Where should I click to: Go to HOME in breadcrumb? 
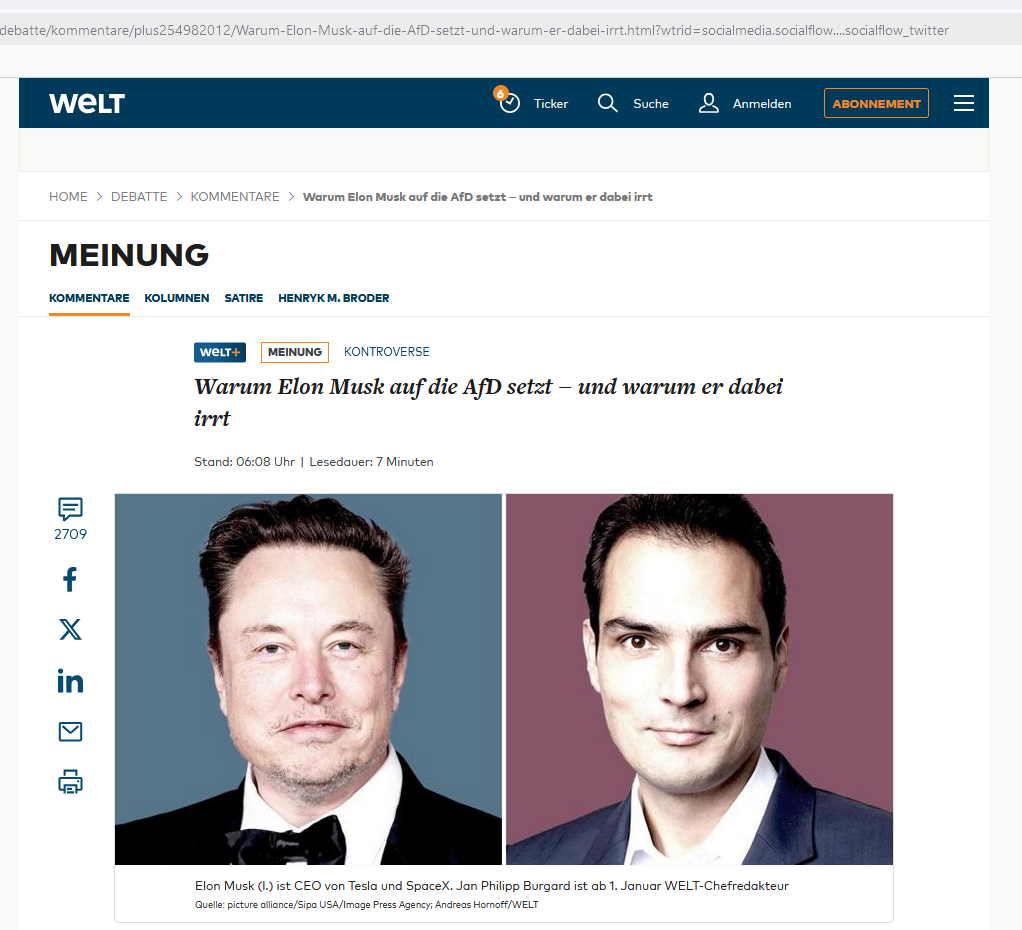pos(68,197)
